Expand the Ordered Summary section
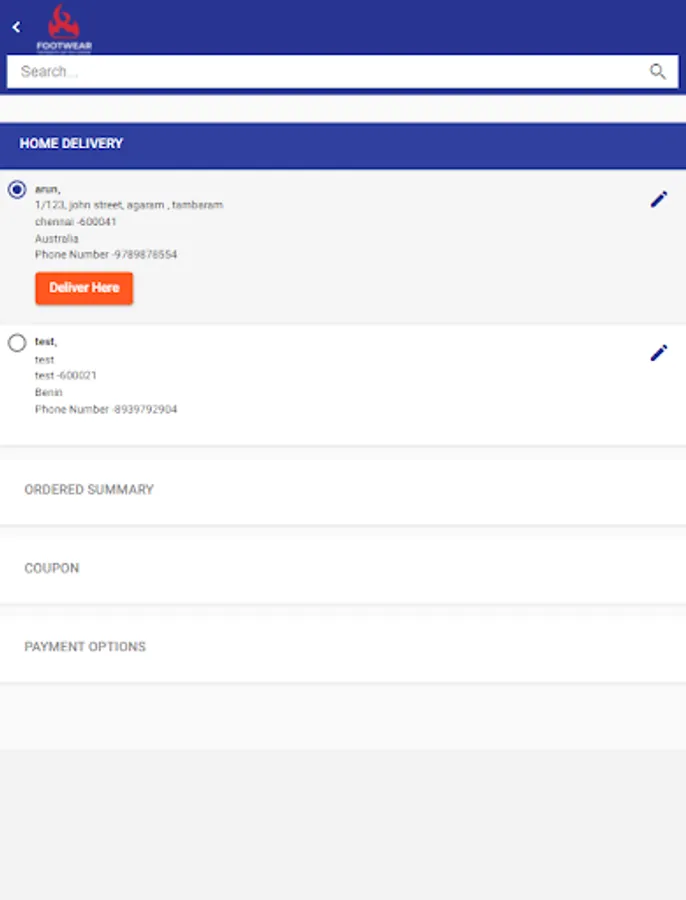 click(x=89, y=490)
